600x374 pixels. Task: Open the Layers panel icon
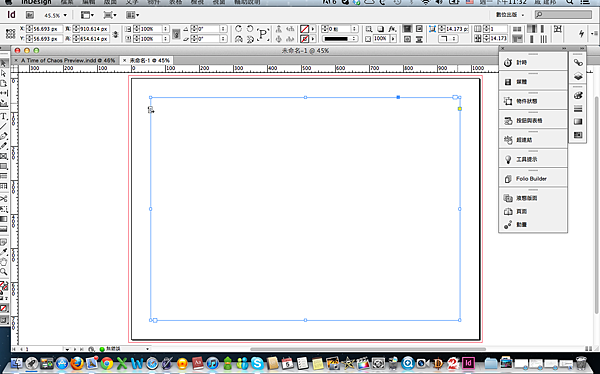click(x=578, y=76)
